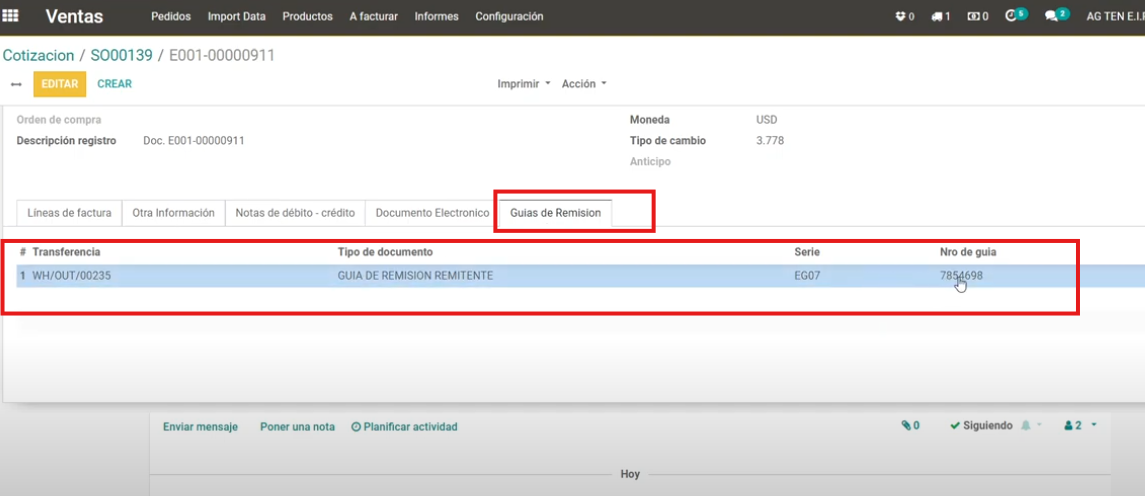The width and height of the screenshot is (1145, 496).
Task: Open the activities clock icon
Action: pos(1012,16)
